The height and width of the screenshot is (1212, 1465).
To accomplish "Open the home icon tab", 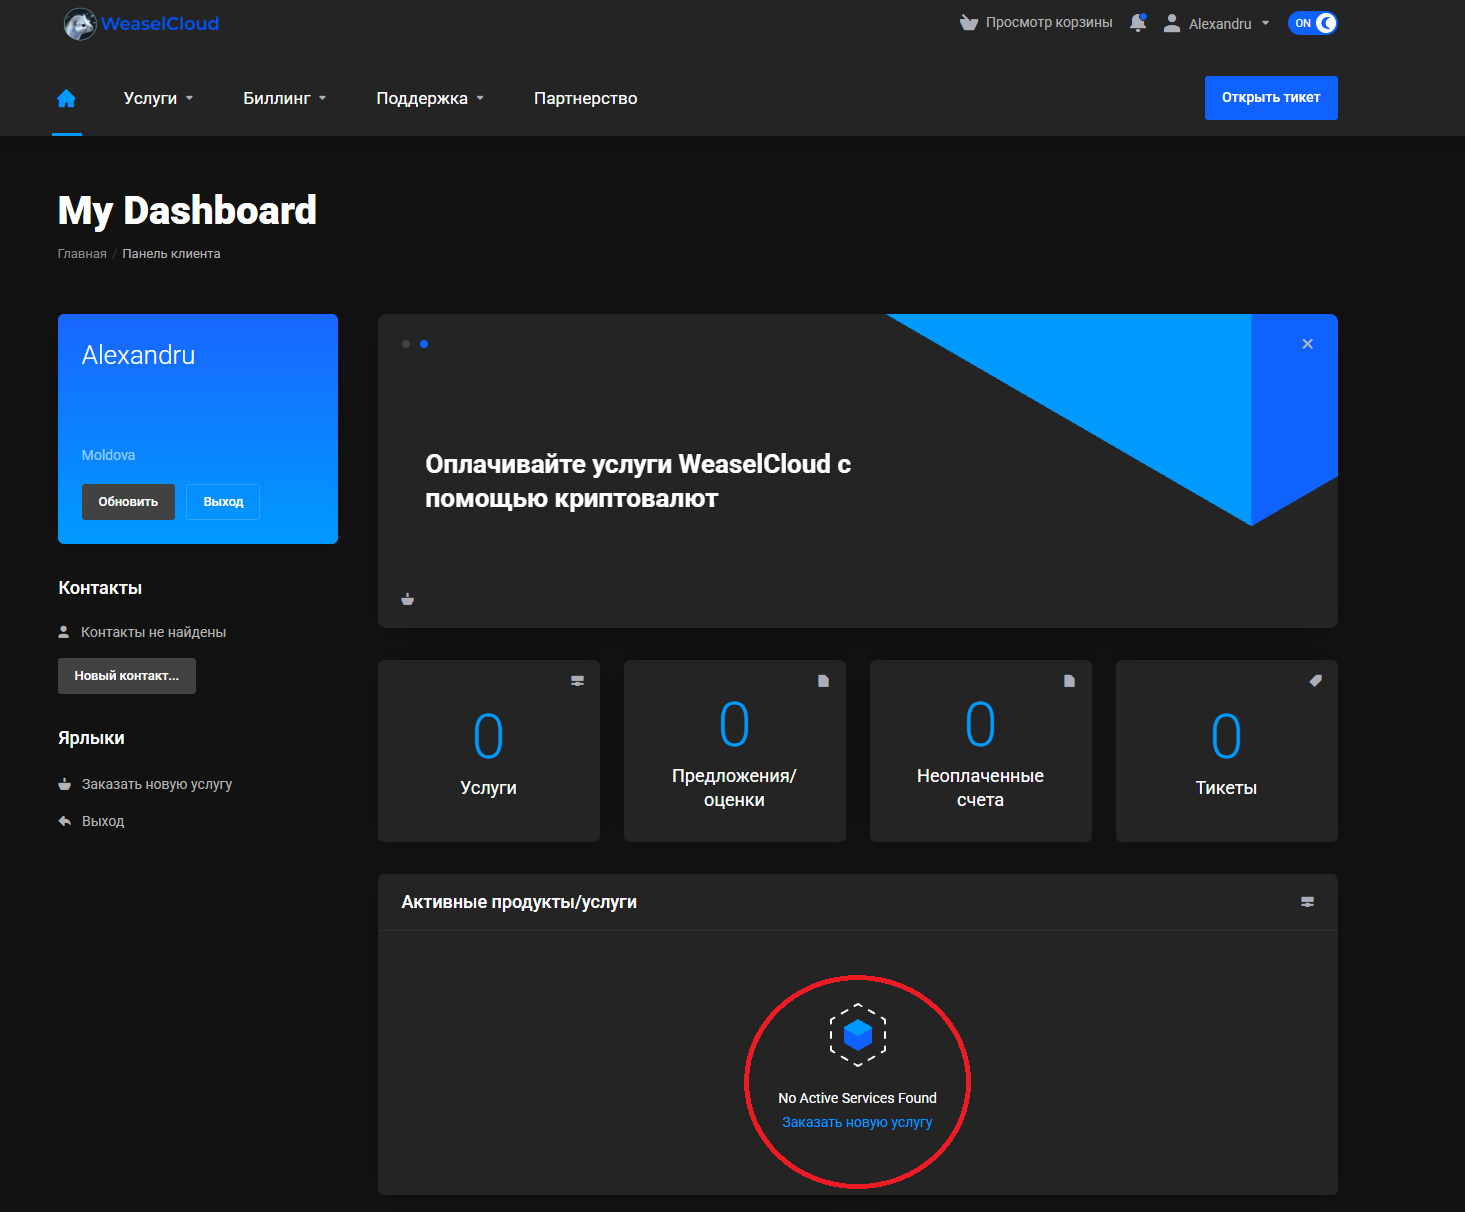I will pos(66,98).
